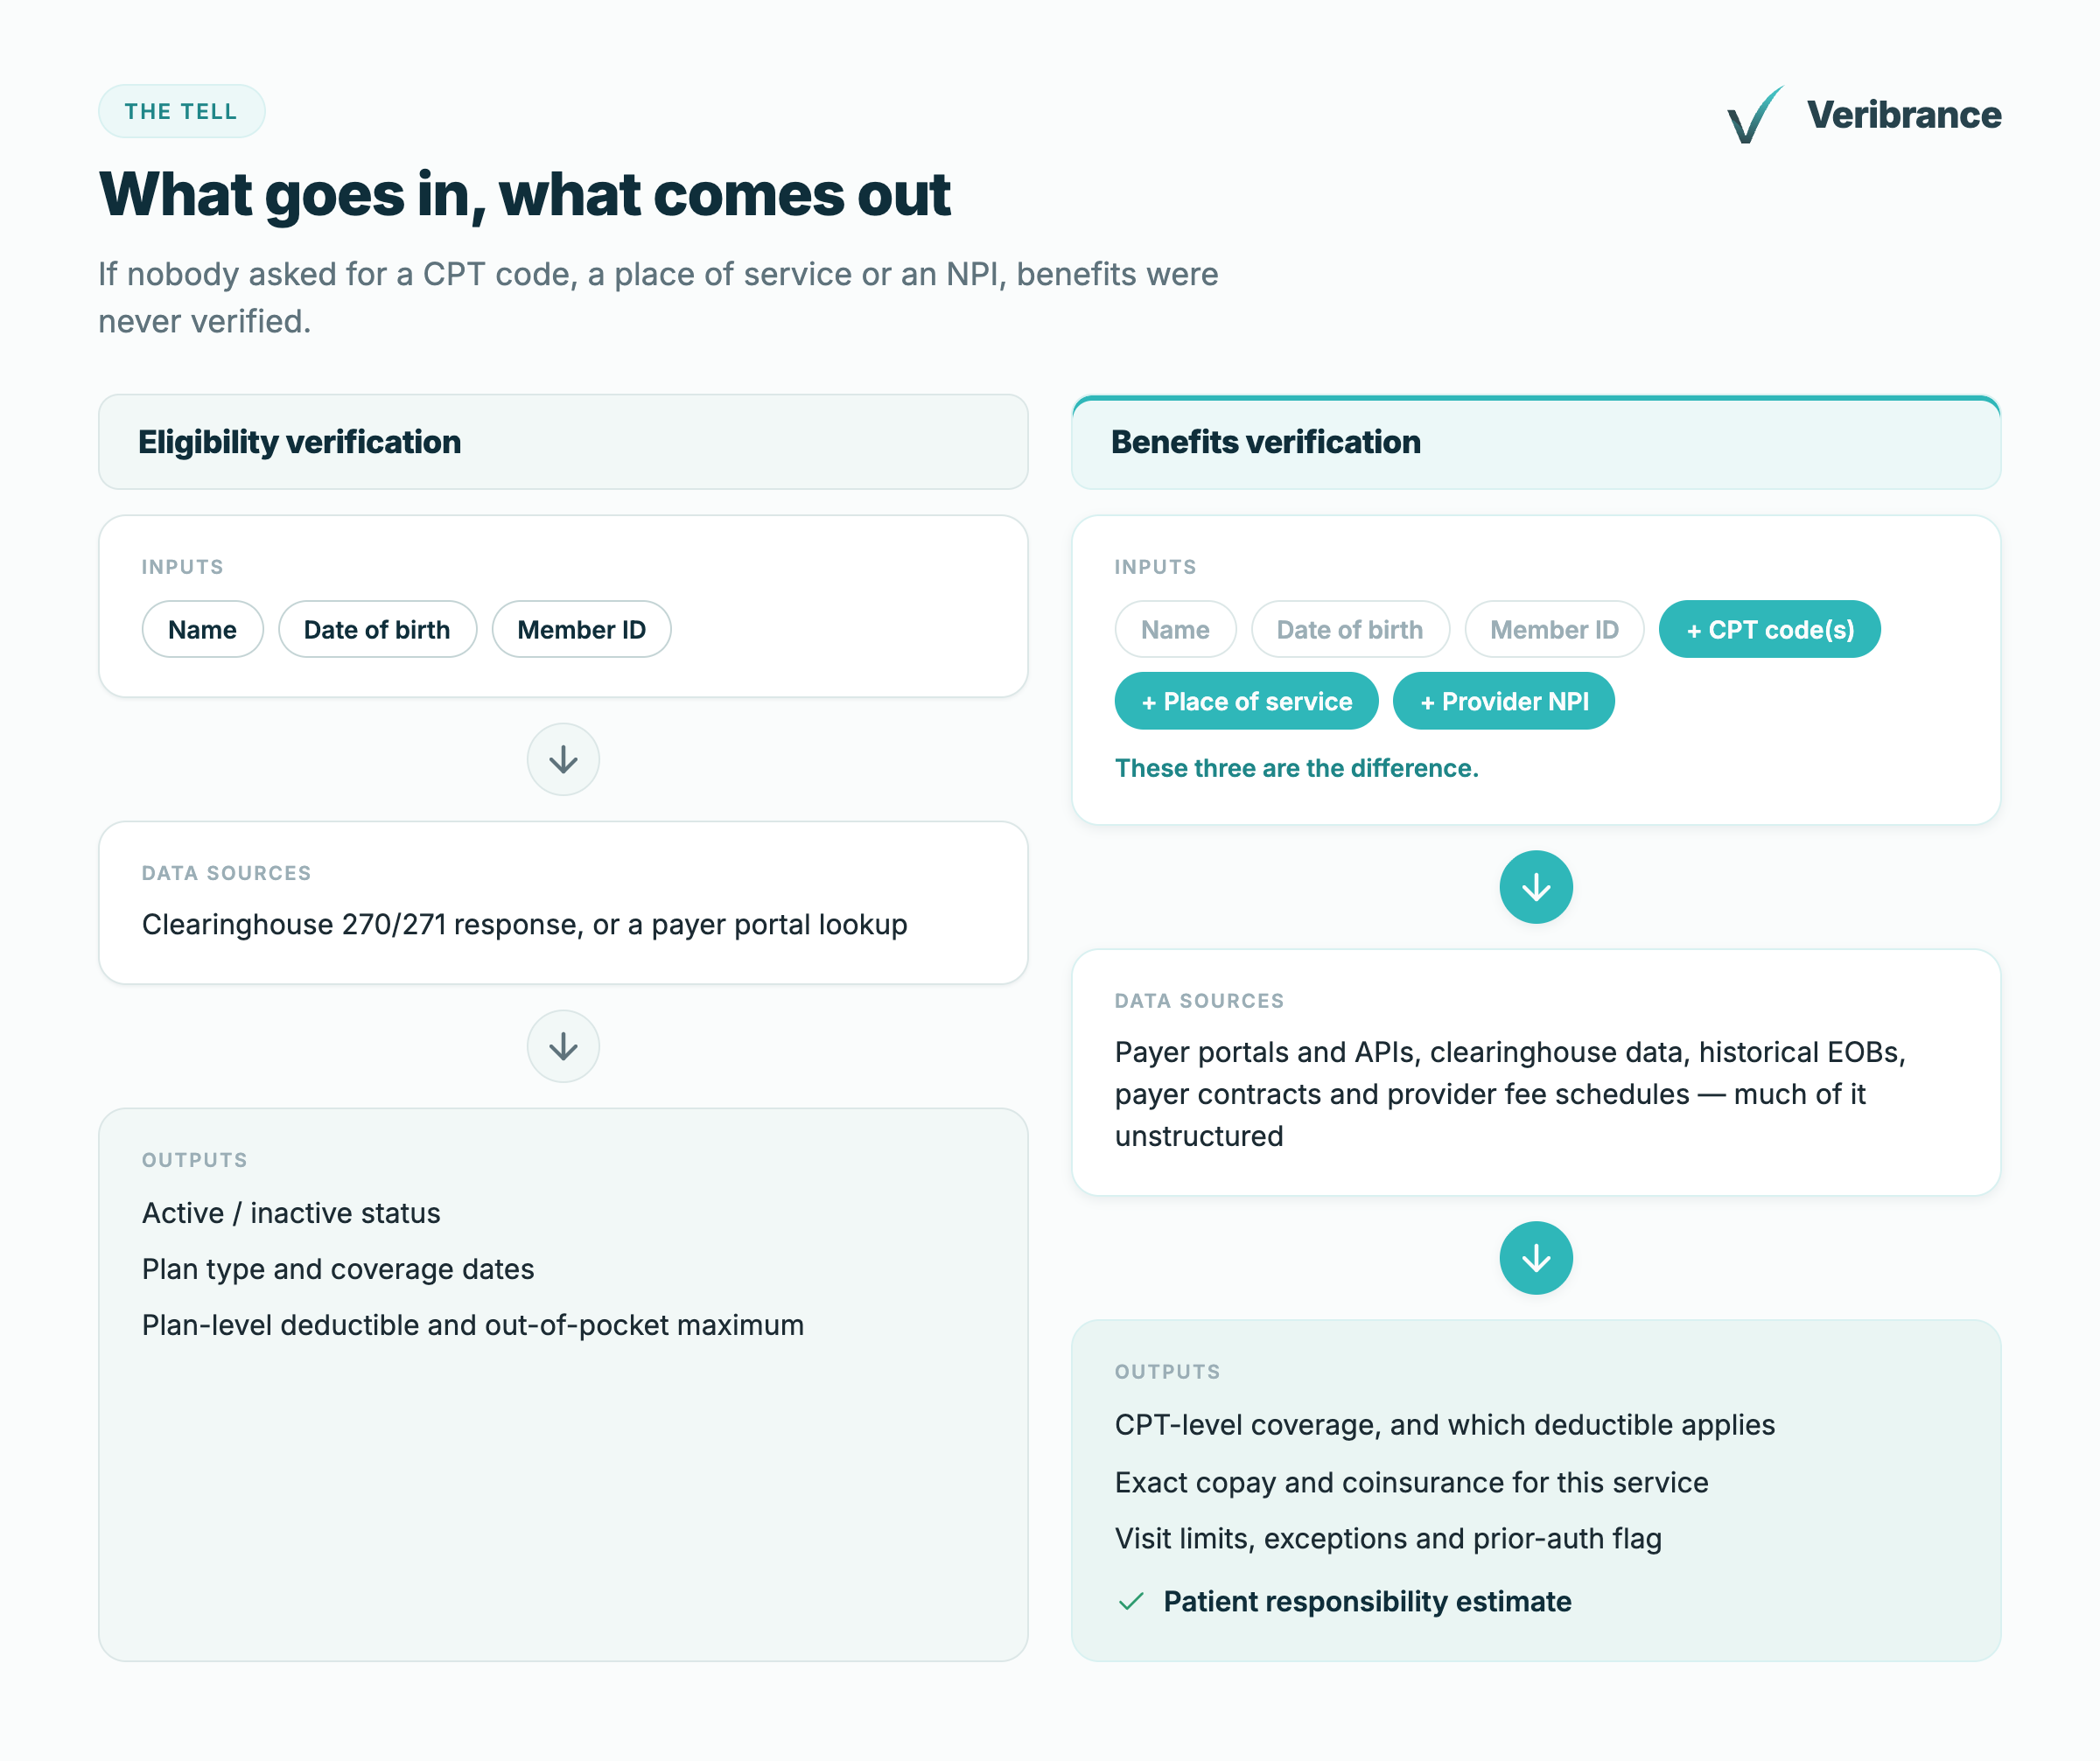Click the 'THE TELL' label badge
This screenshot has width=2100, height=1761.
click(181, 111)
